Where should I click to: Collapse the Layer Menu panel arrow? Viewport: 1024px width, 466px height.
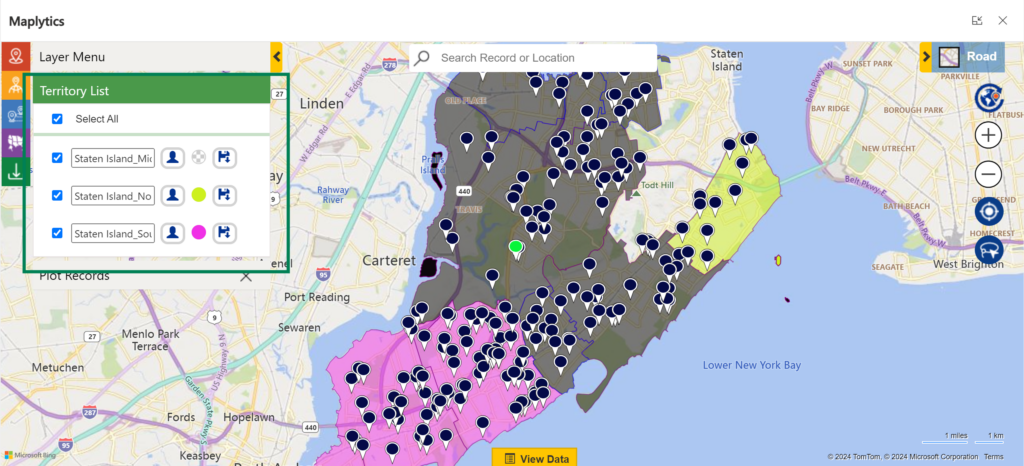pos(277,57)
